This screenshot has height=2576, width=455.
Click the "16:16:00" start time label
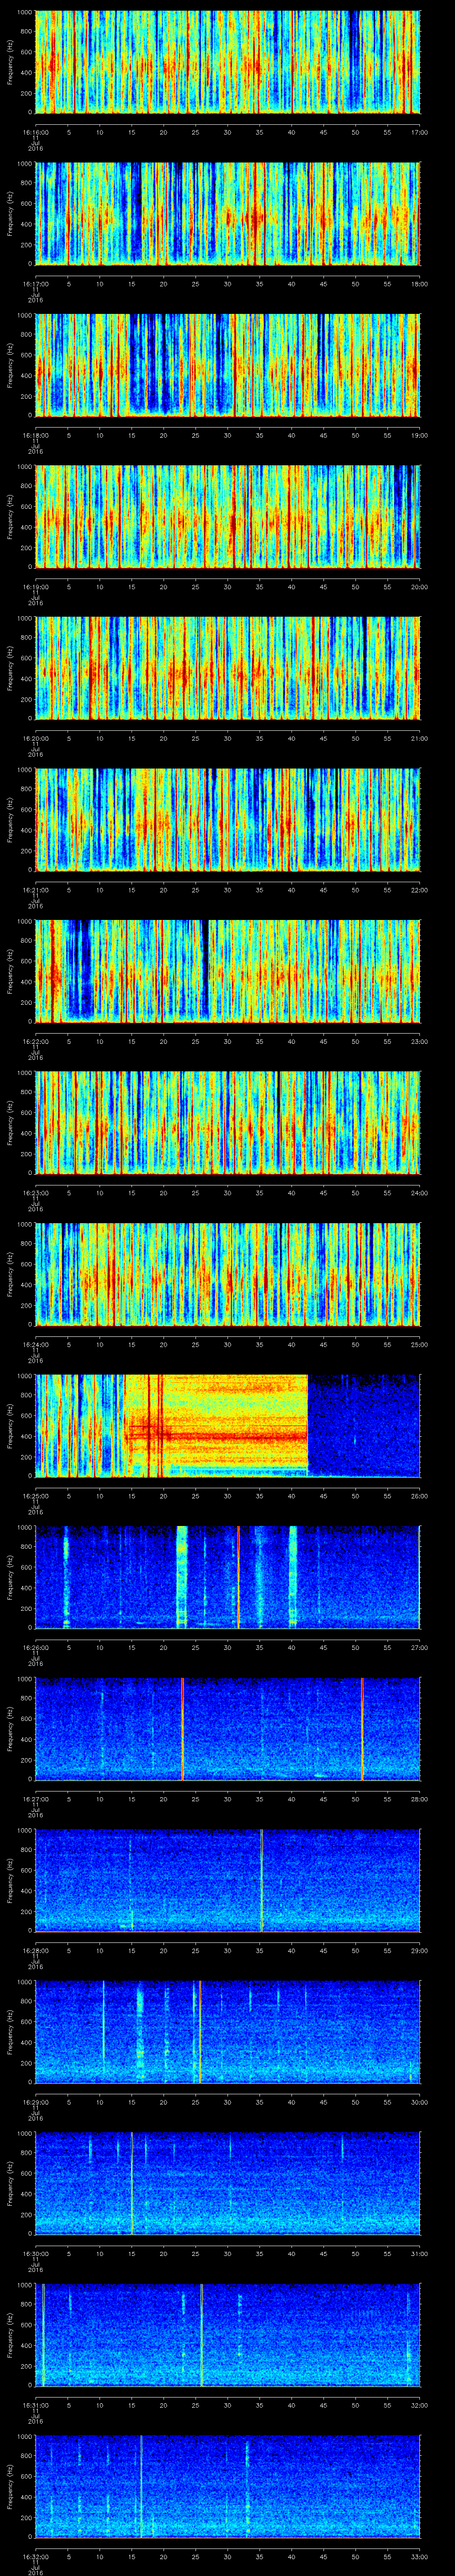tap(36, 132)
